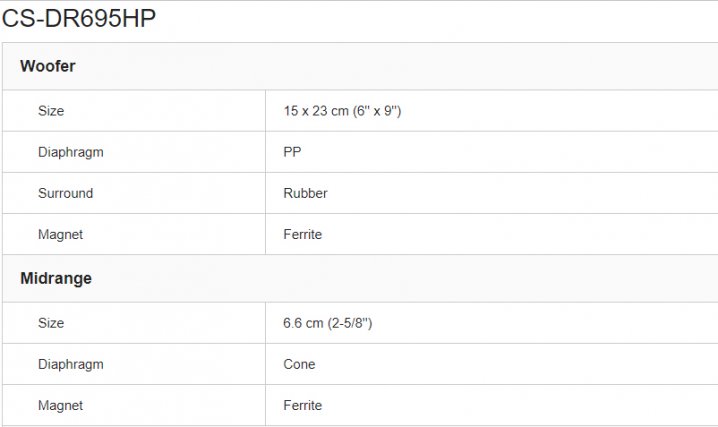The height and width of the screenshot is (427, 718).
Task: Select the Woofer section header
Action: coord(48,66)
